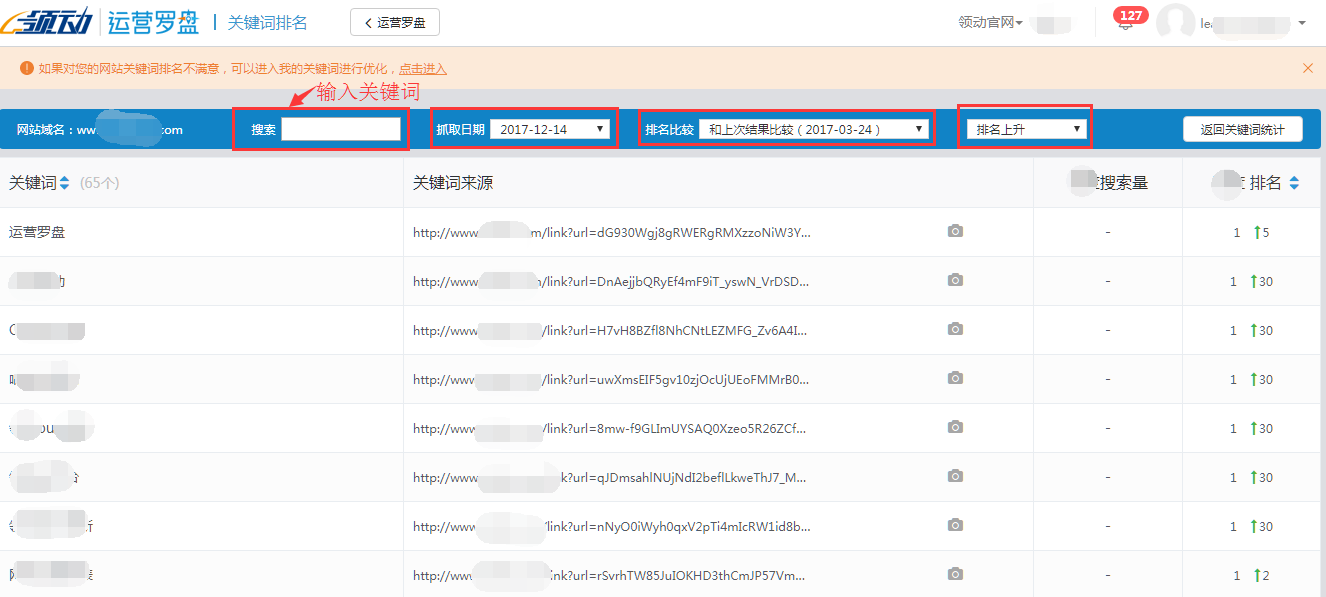Dismiss the warning banner with the × button

(1308, 70)
